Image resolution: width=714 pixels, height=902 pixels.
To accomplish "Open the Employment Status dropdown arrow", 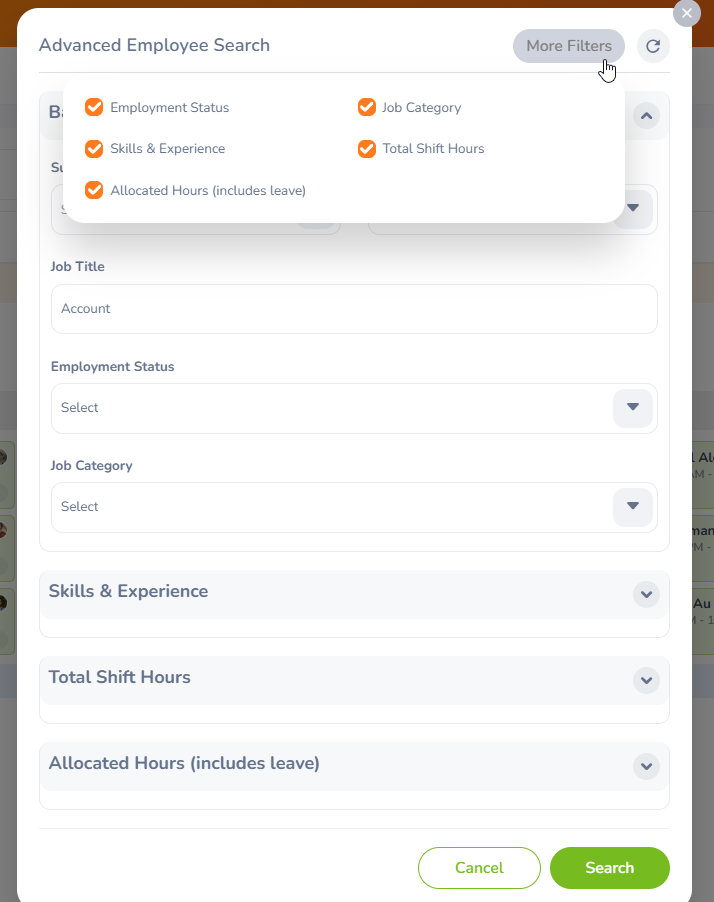I will (632, 408).
